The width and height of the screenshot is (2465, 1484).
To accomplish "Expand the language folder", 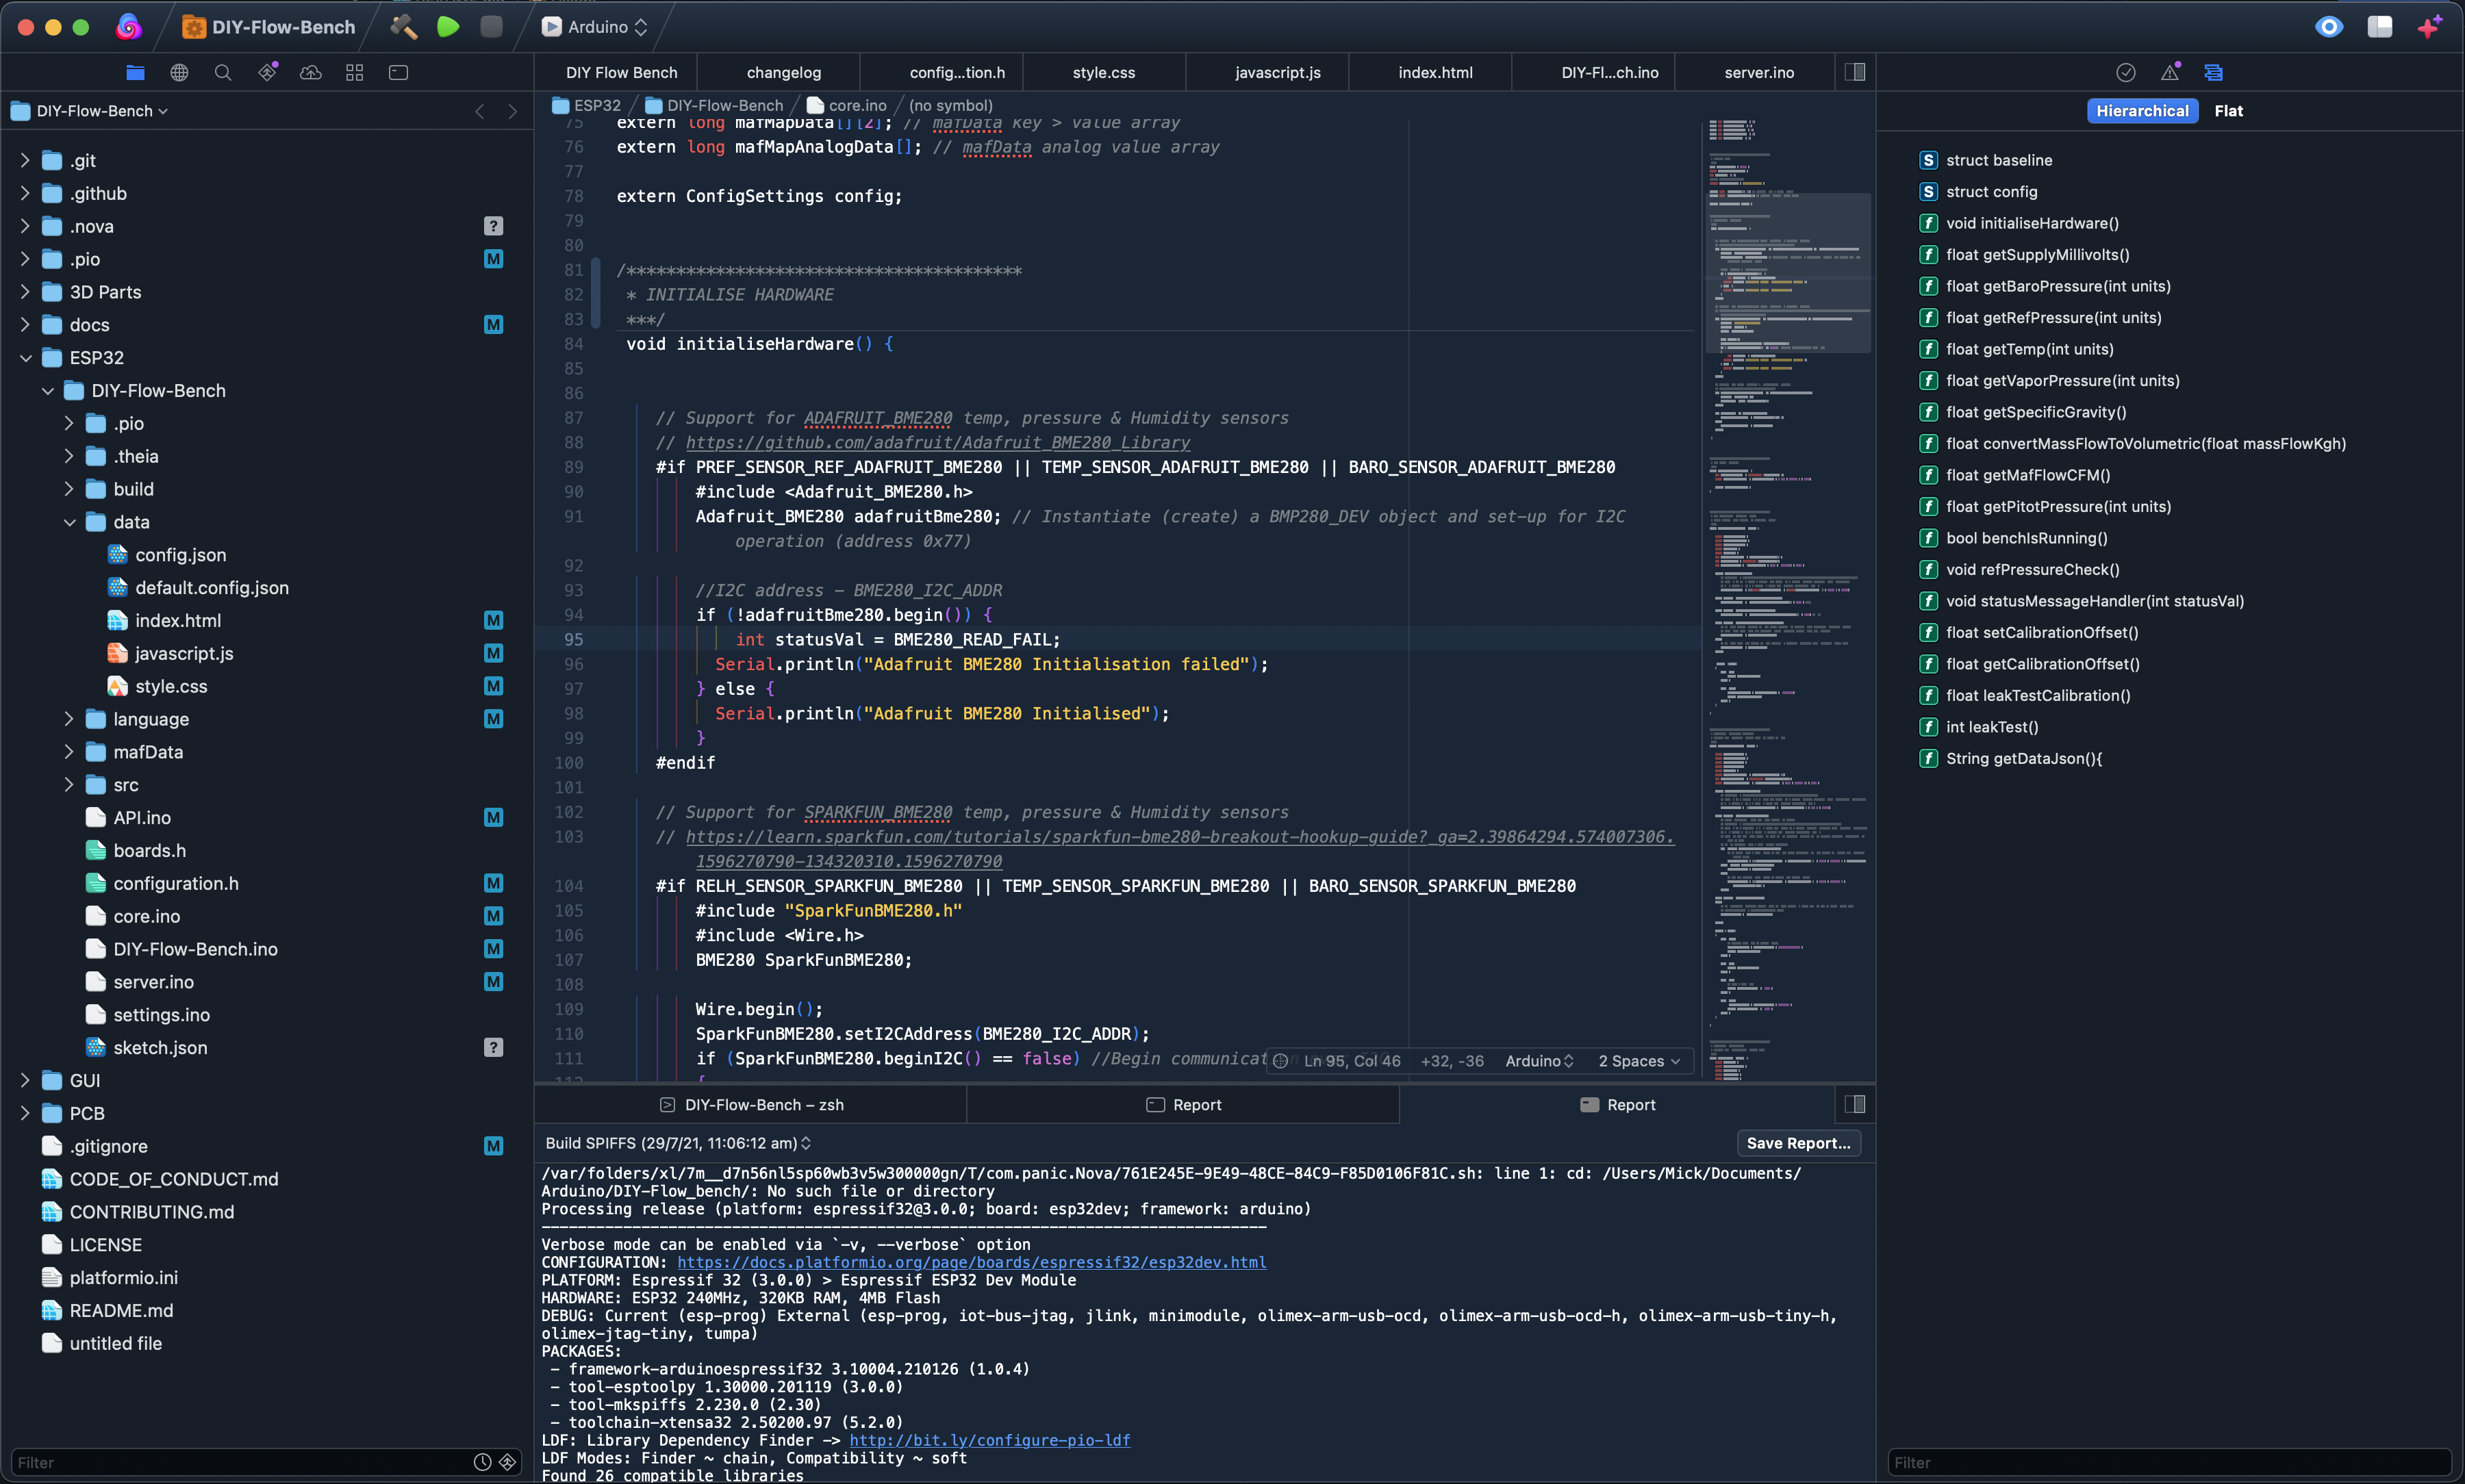I will [69, 719].
